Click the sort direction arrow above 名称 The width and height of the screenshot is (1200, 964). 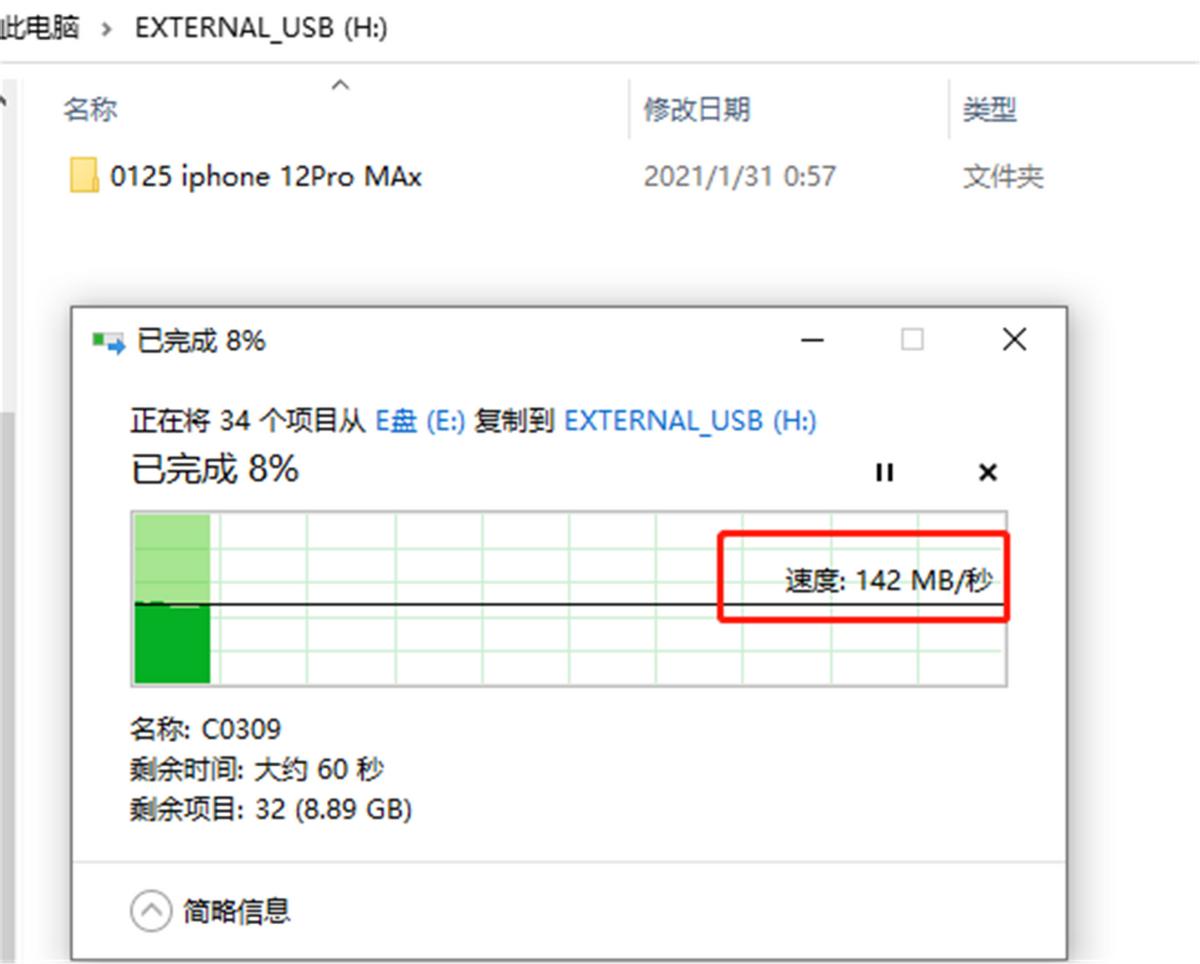[341, 85]
